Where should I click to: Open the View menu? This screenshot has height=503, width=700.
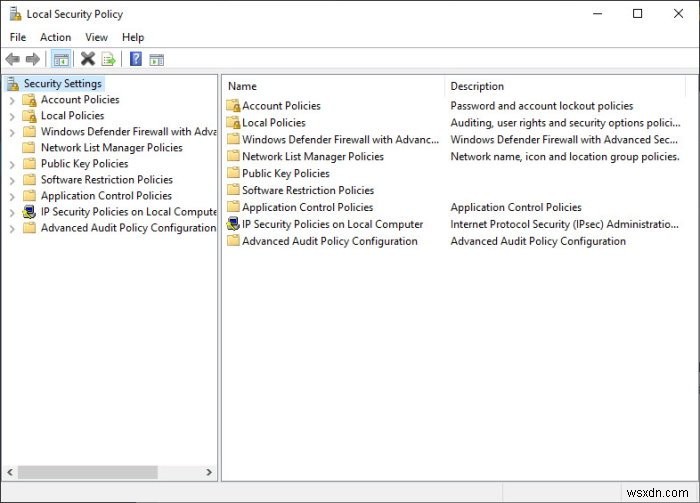(x=96, y=37)
